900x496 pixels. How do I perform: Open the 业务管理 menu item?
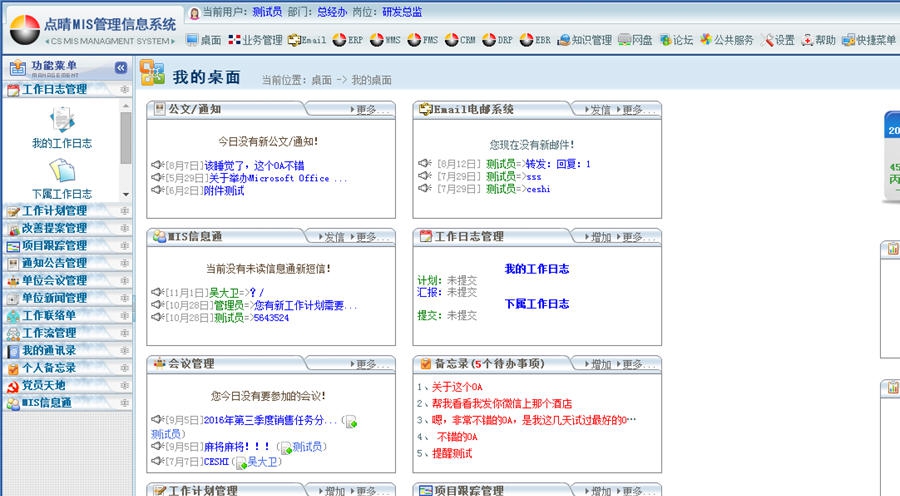pyautogui.click(x=255, y=41)
